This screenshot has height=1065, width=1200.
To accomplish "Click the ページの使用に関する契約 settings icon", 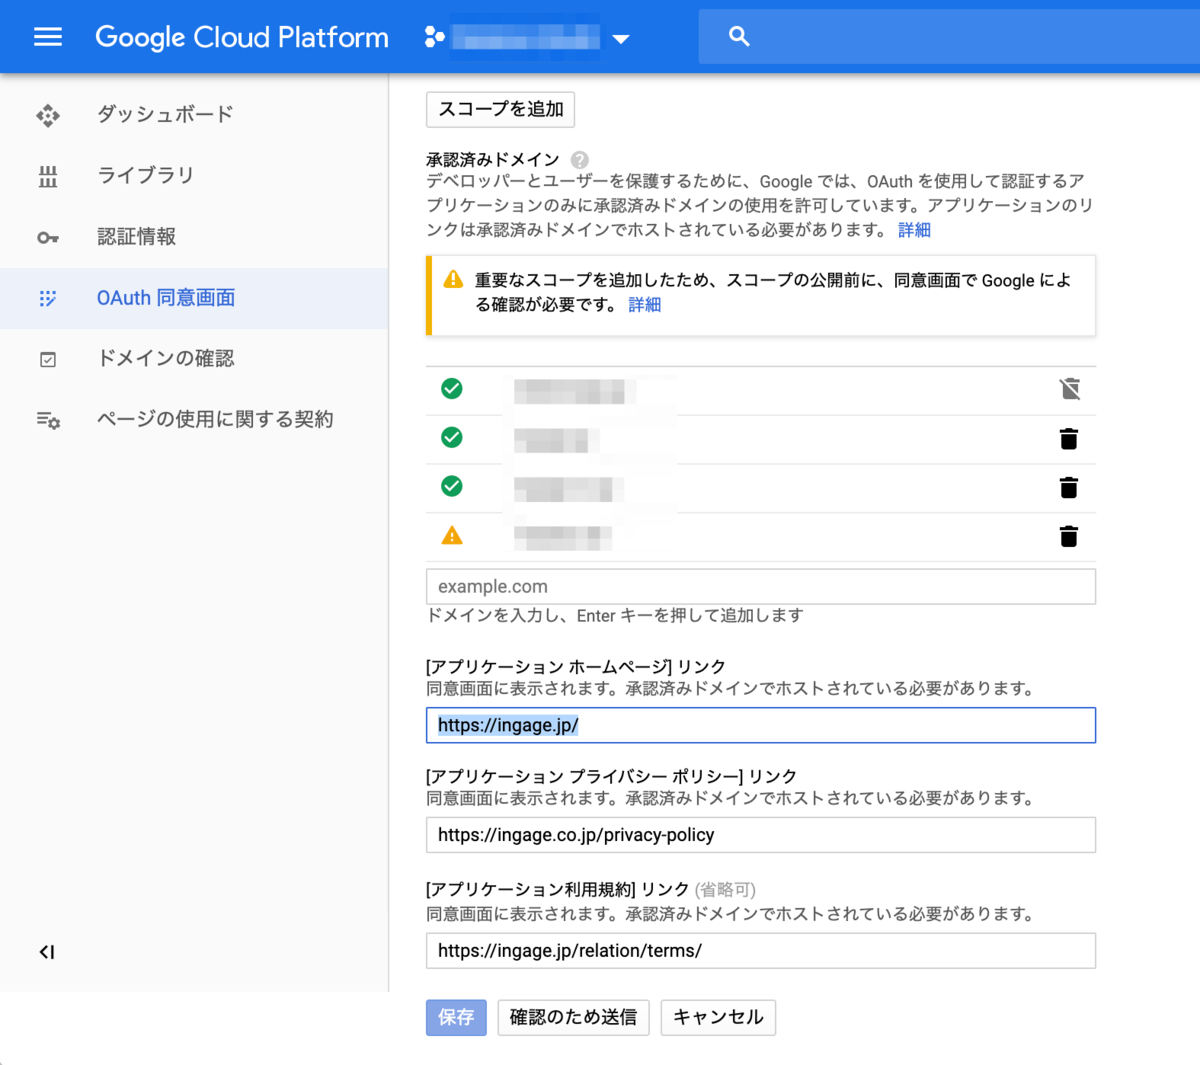I will point(48,420).
